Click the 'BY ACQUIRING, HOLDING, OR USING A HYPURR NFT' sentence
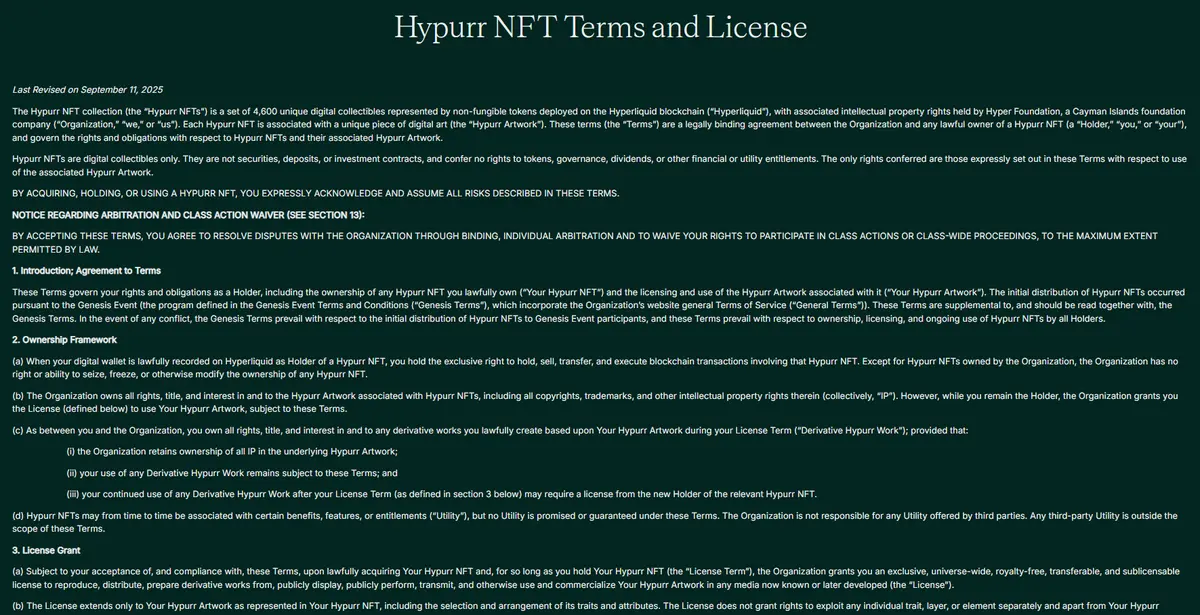 click(x=315, y=193)
